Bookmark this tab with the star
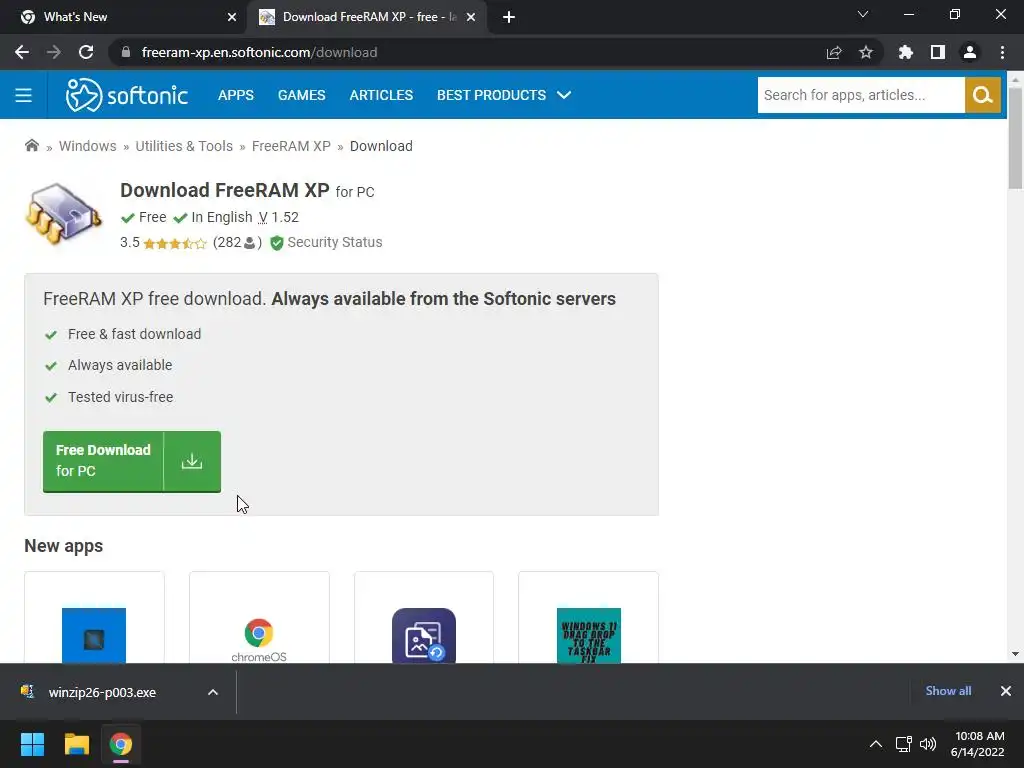Screen dimensions: 1024x768 pos(866,52)
